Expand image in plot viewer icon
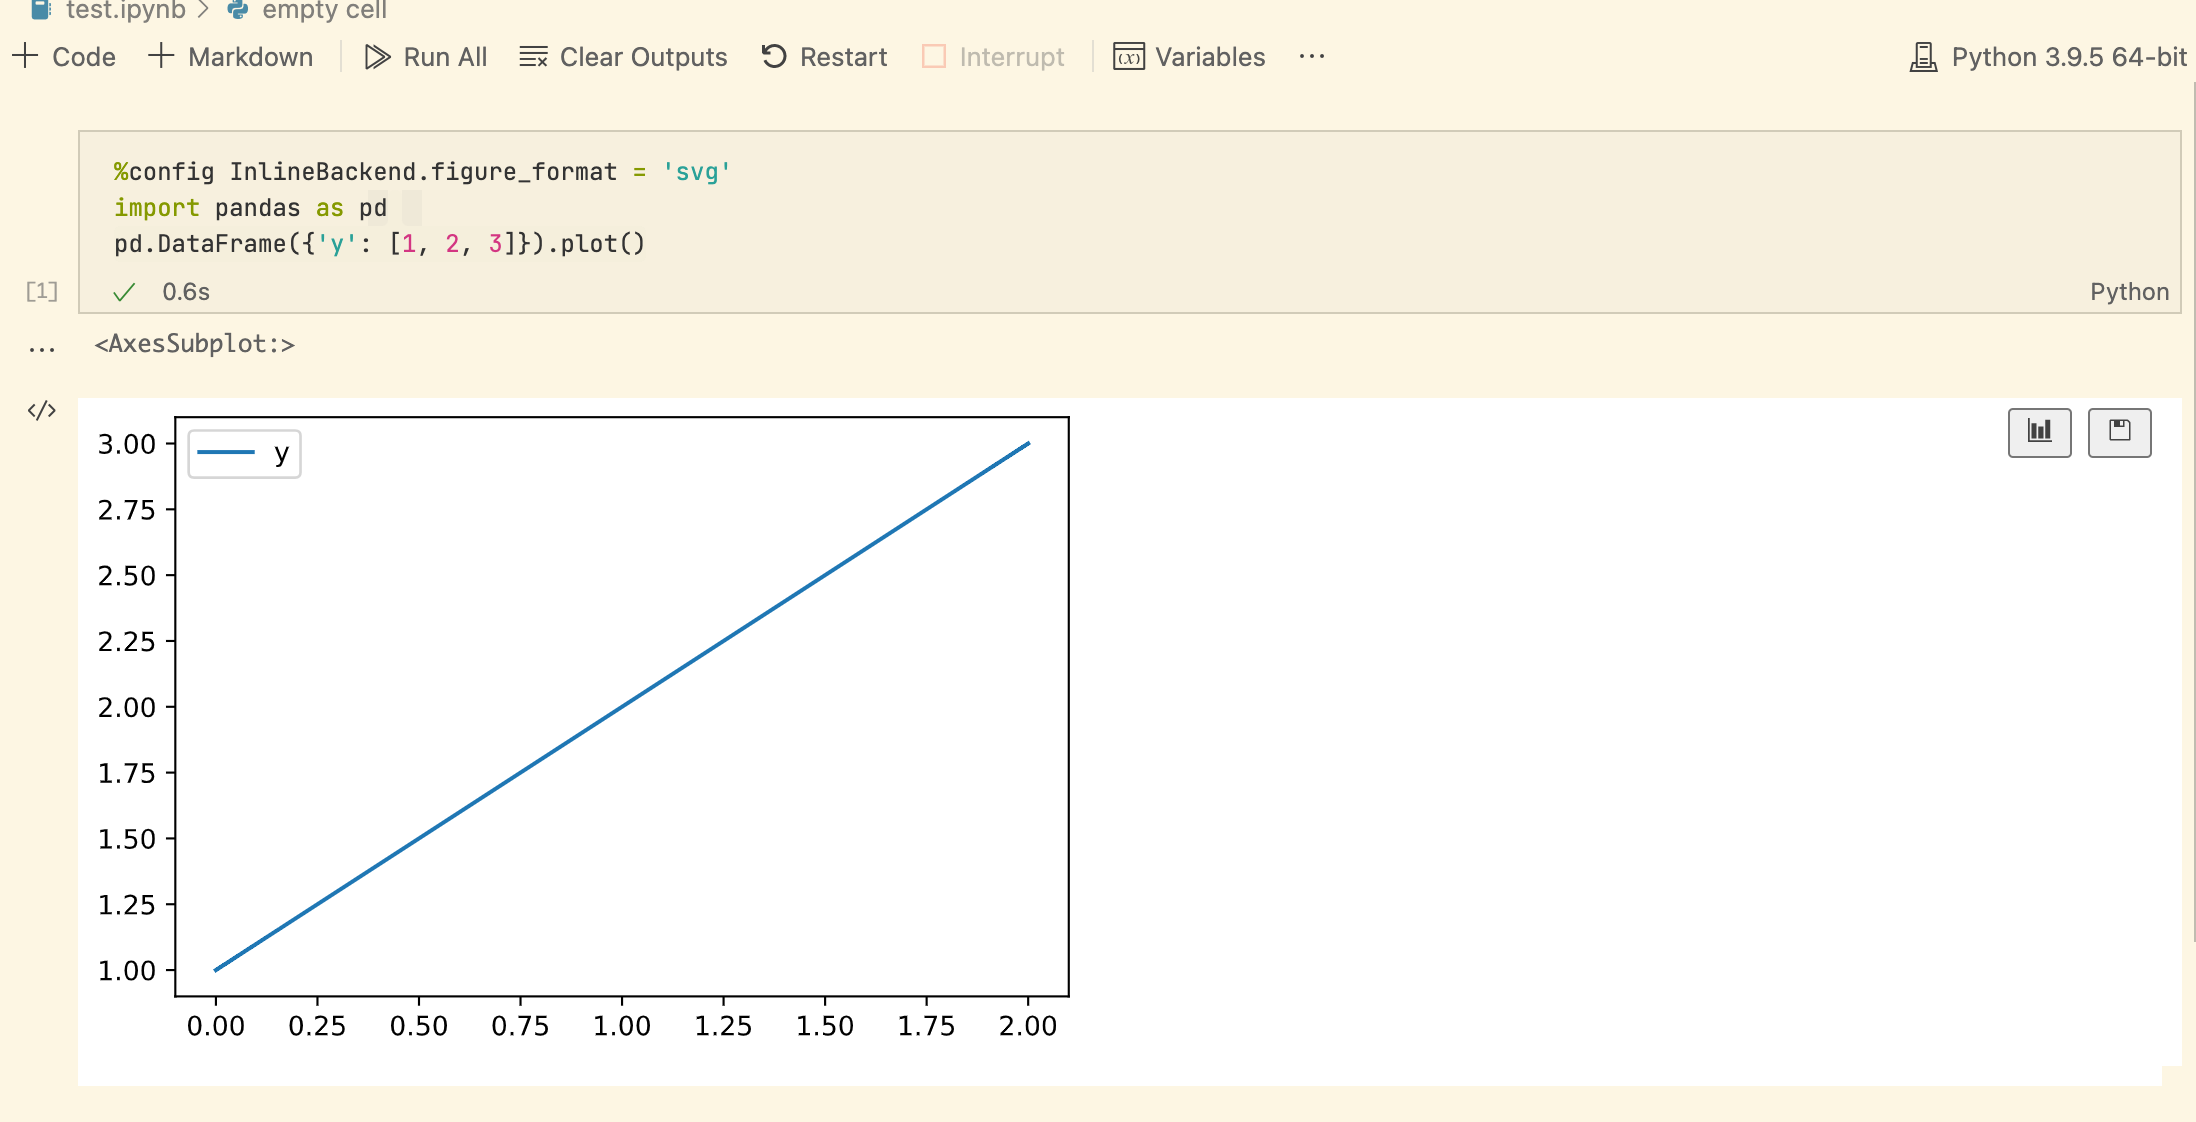This screenshot has width=2196, height=1122. (2039, 432)
